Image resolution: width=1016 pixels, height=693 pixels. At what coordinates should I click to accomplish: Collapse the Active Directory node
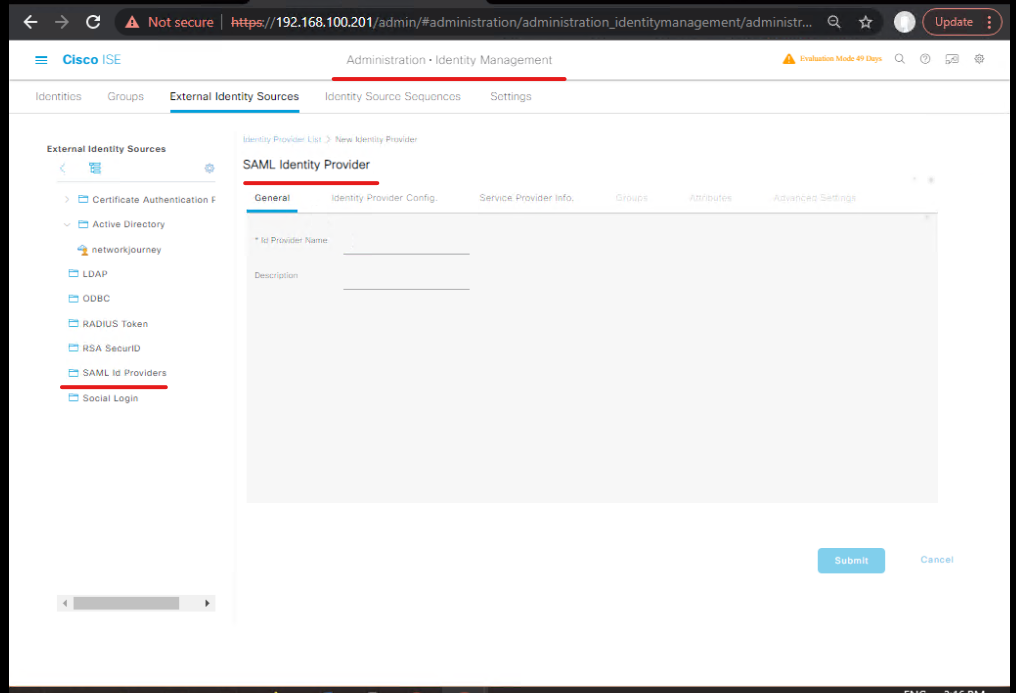tap(67, 224)
